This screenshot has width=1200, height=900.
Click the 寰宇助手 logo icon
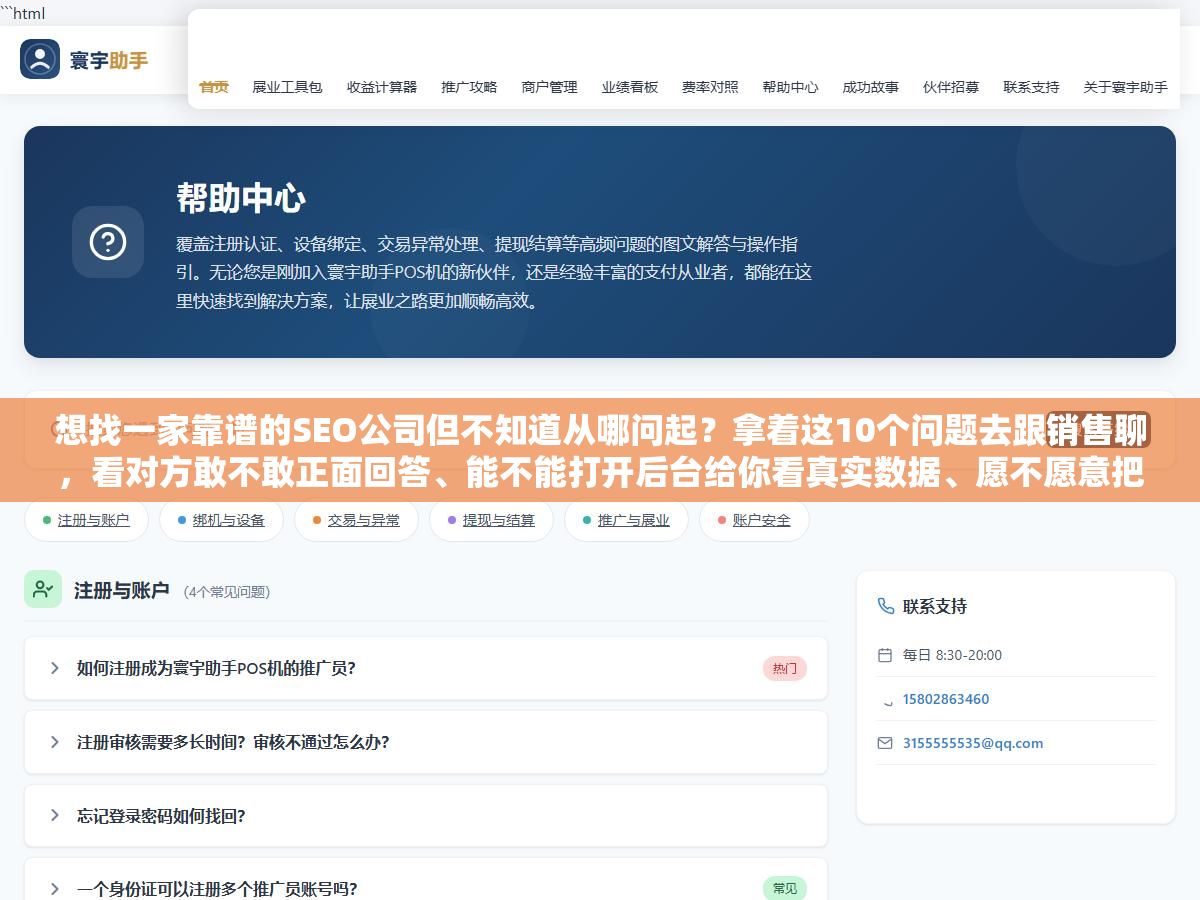(40, 59)
